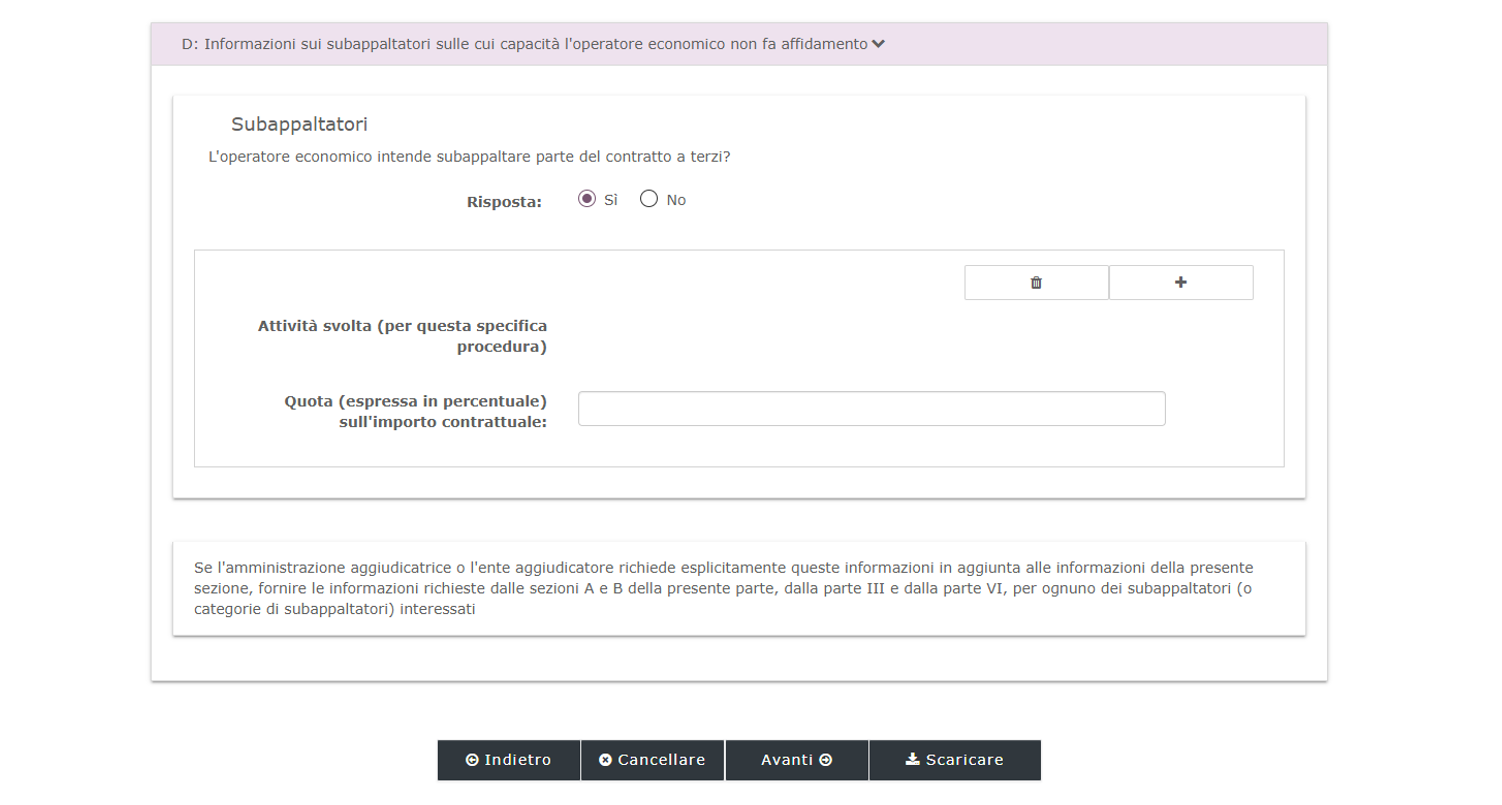Click the right-arrow icon on Avanti
Image resolution: width=1502 pixels, height=805 pixels.
pos(826,760)
